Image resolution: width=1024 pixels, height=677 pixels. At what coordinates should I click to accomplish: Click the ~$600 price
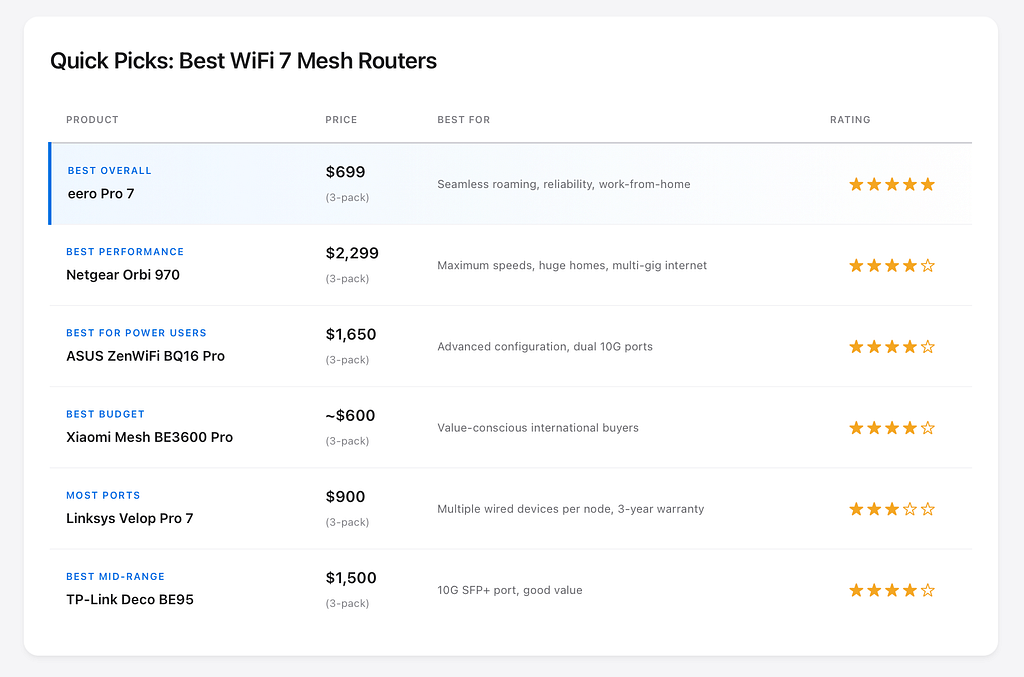pyautogui.click(x=350, y=416)
